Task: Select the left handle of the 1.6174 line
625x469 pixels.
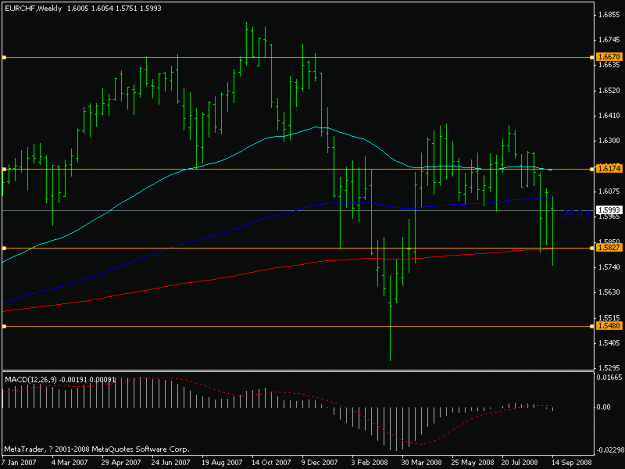Action: click(x=4, y=169)
